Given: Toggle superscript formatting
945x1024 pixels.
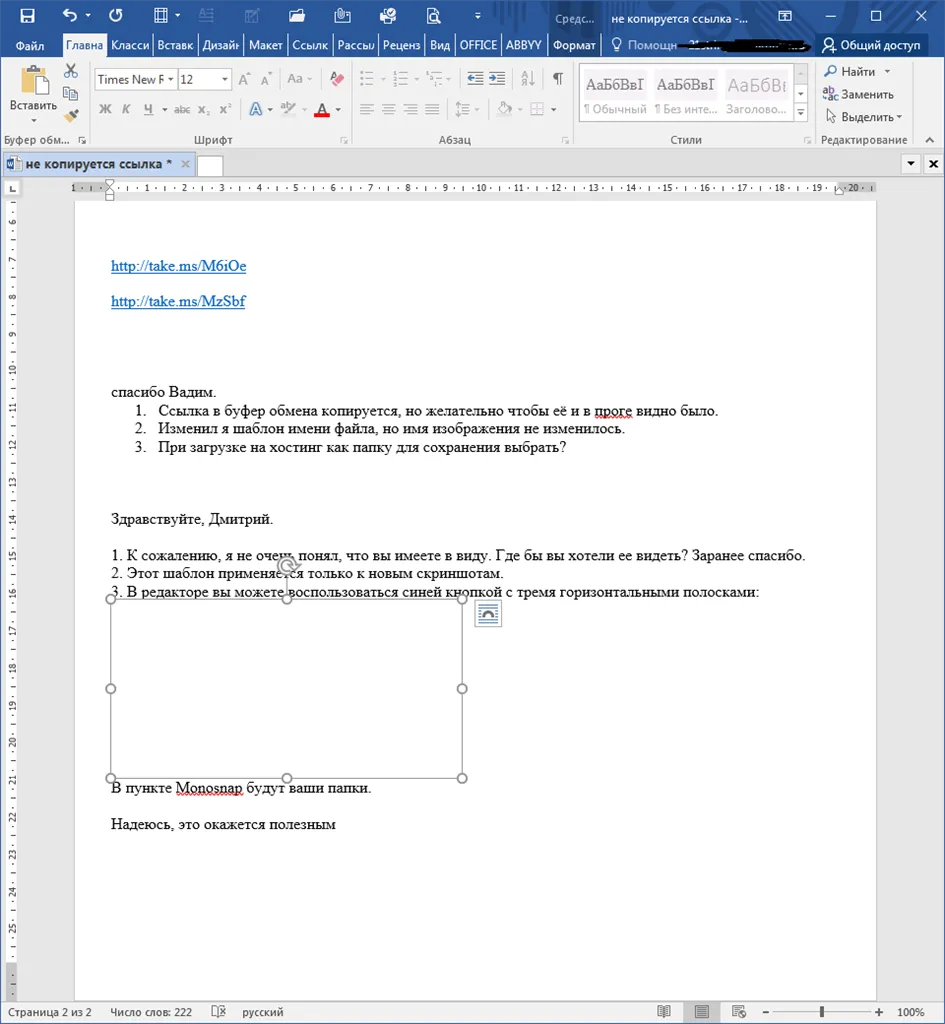Looking at the screenshot, I should pyautogui.click(x=225, y=109).
